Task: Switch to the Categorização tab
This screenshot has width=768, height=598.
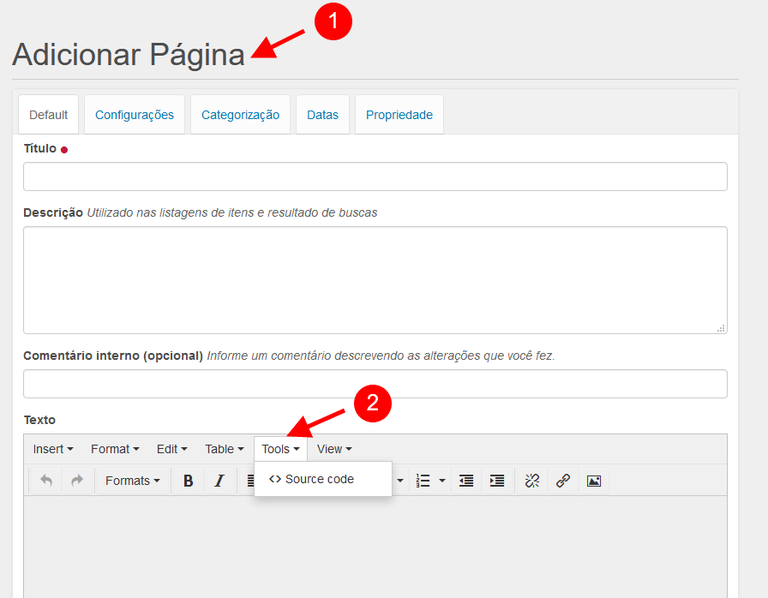Action: 240,115
